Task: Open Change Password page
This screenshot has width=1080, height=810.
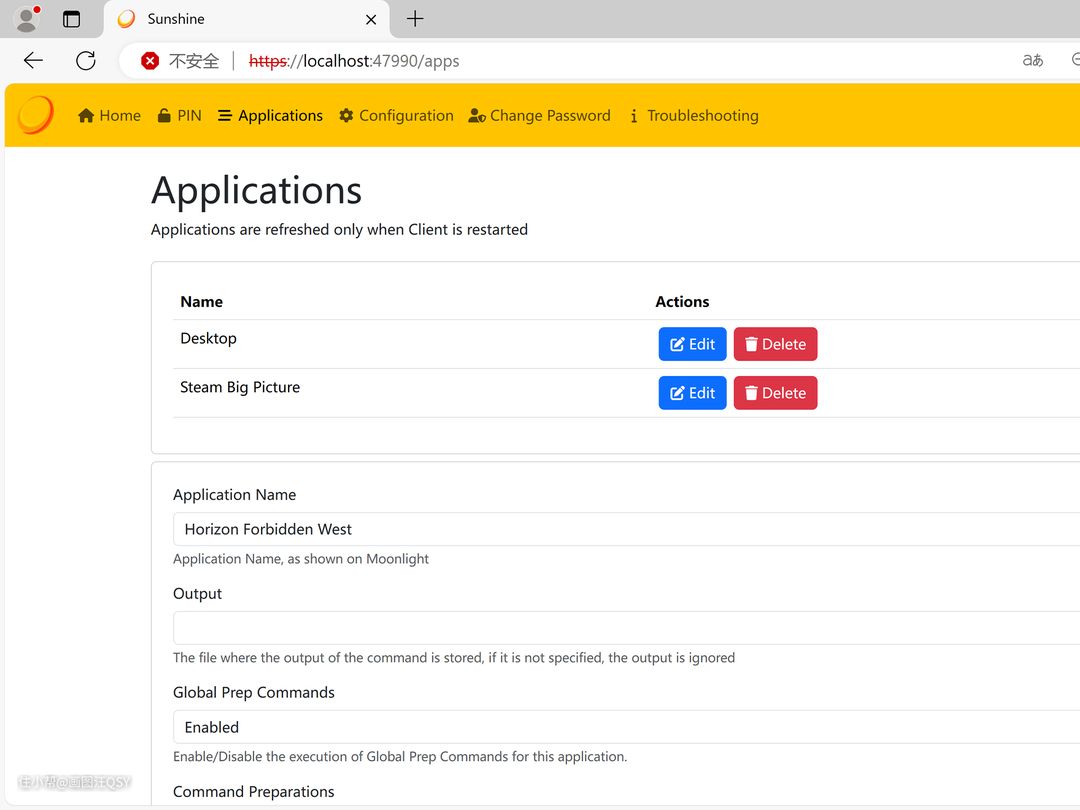Action: [x=539, y=116]
